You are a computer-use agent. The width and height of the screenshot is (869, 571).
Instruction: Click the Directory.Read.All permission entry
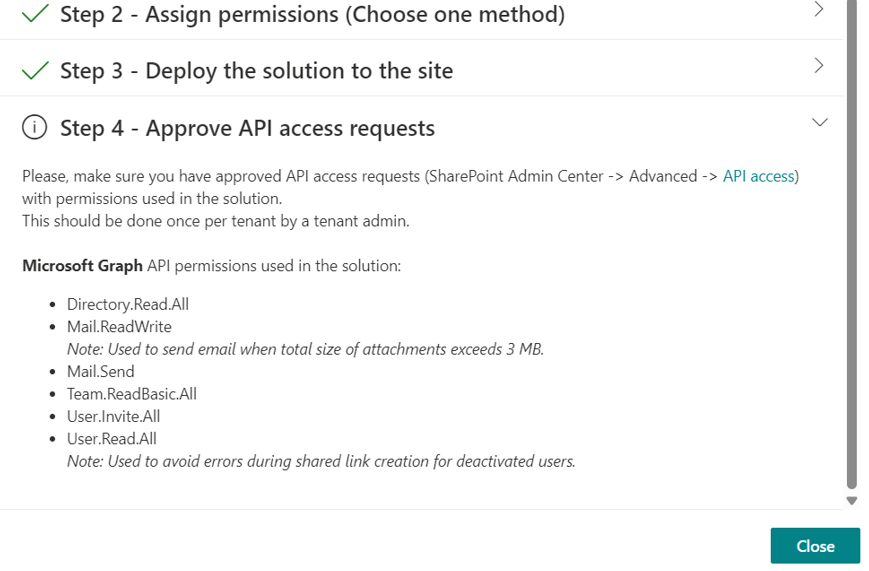(x=128, y=304)
